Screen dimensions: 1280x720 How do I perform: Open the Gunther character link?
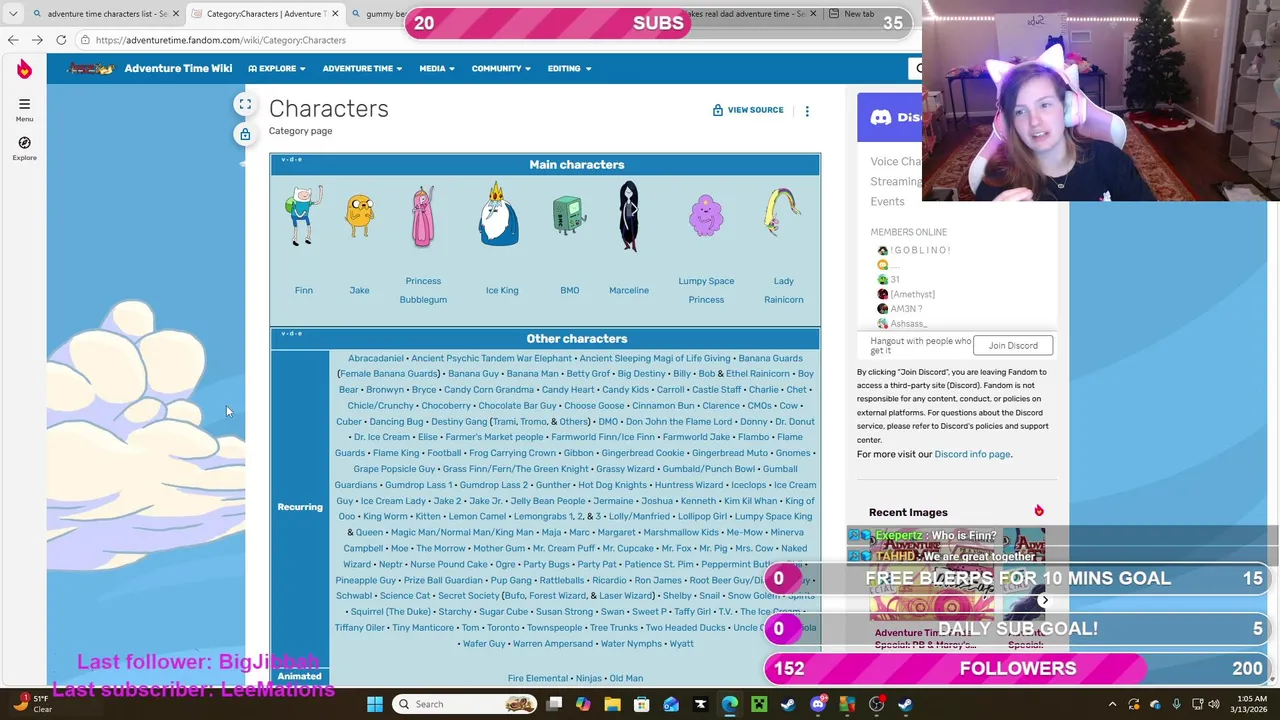point(553,485)
